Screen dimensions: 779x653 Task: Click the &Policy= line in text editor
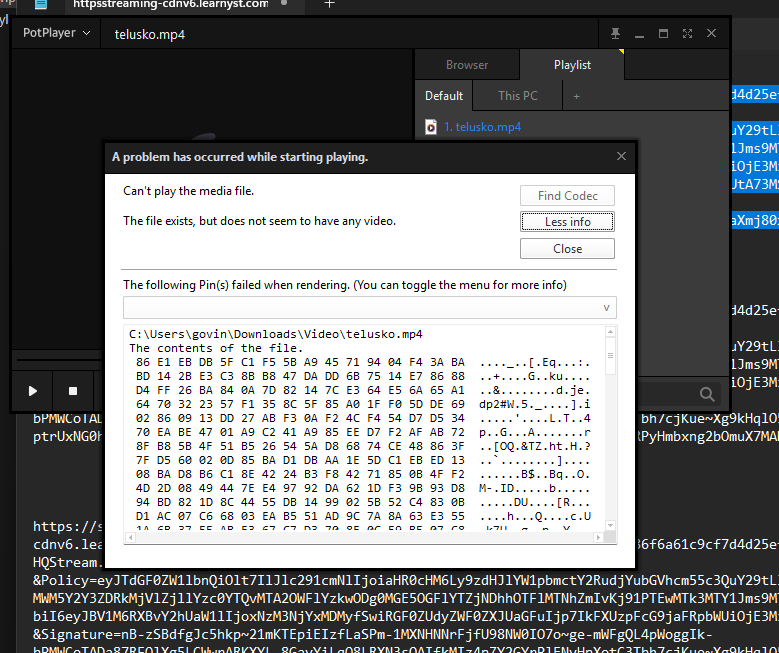tap(405, 580)
